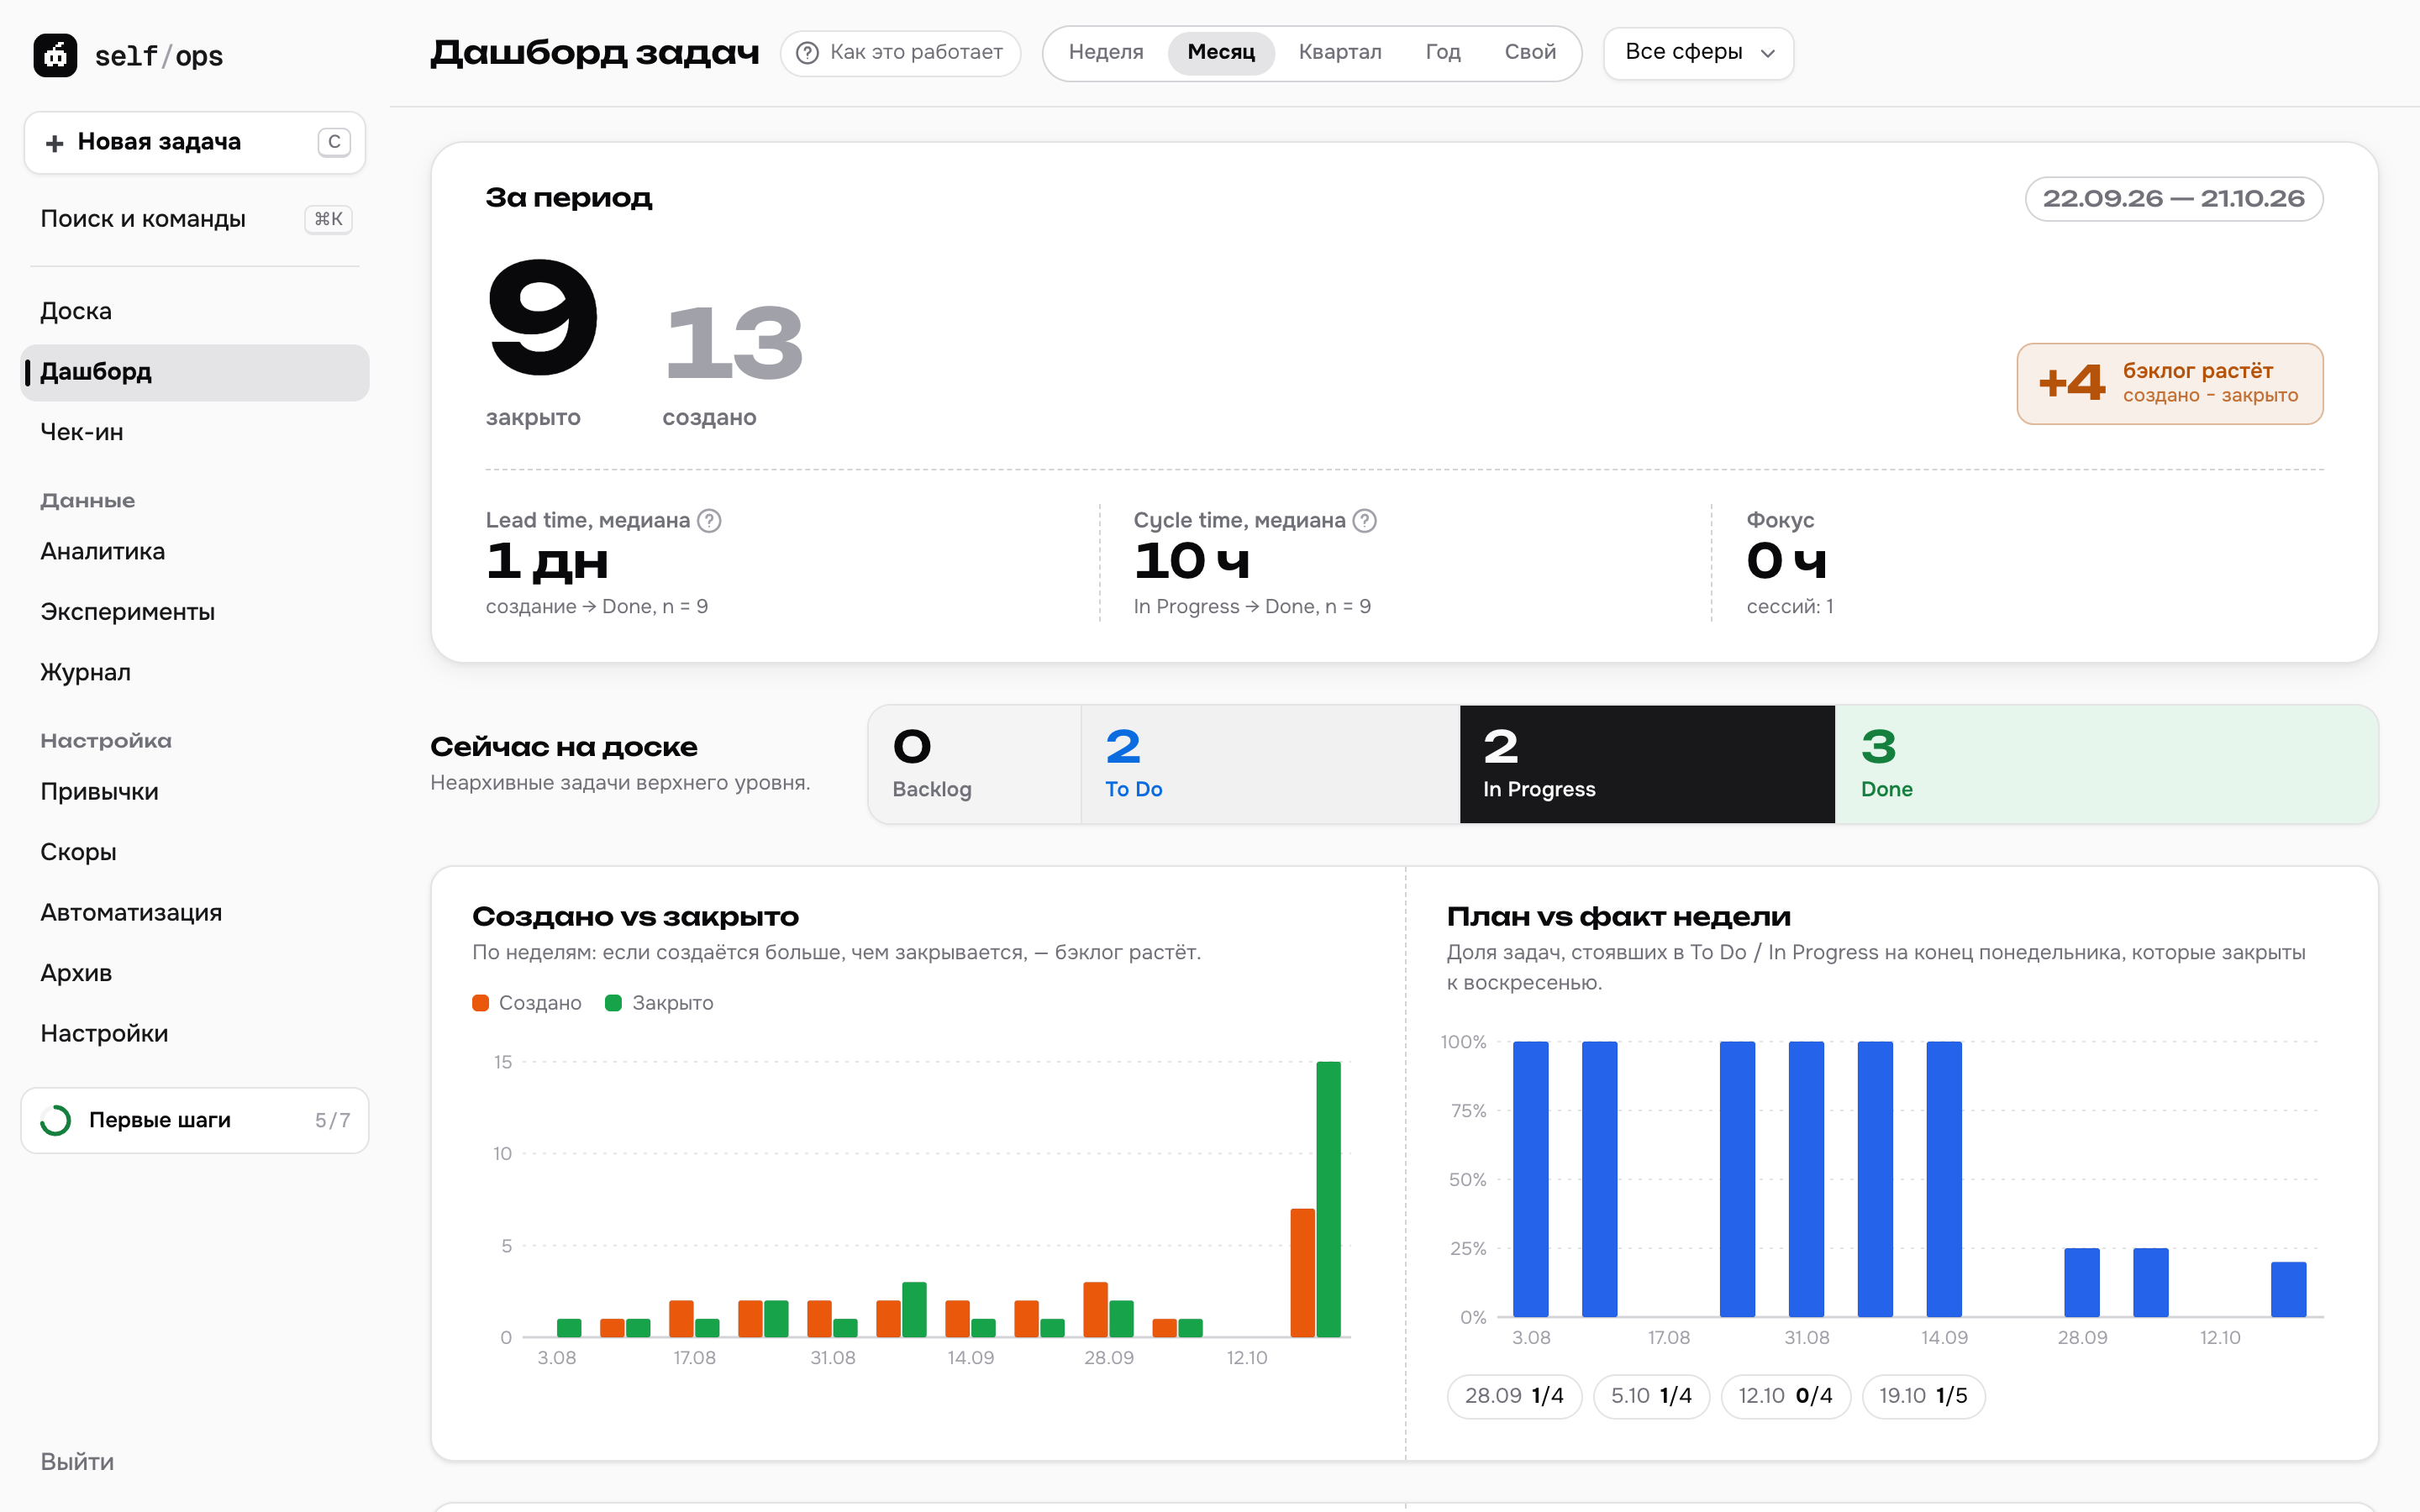Click the self/ops logo icon
Image resolution: width=2420 pixels, height=1512 pixels.
point(55,55)
